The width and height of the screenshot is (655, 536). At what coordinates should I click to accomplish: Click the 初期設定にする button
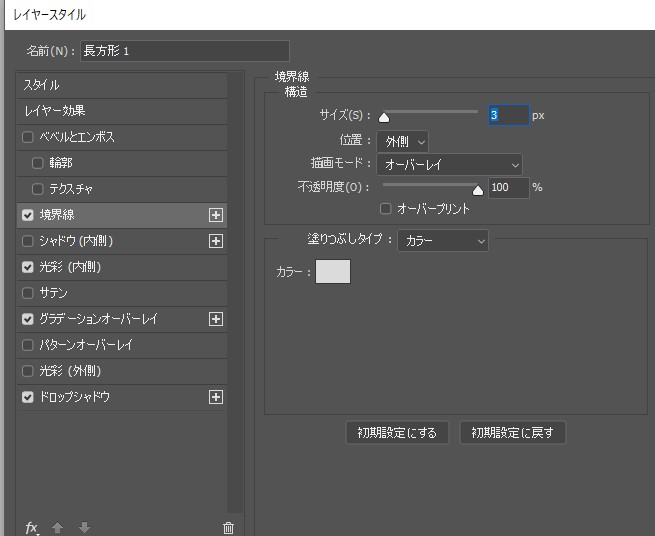[397, 433]
